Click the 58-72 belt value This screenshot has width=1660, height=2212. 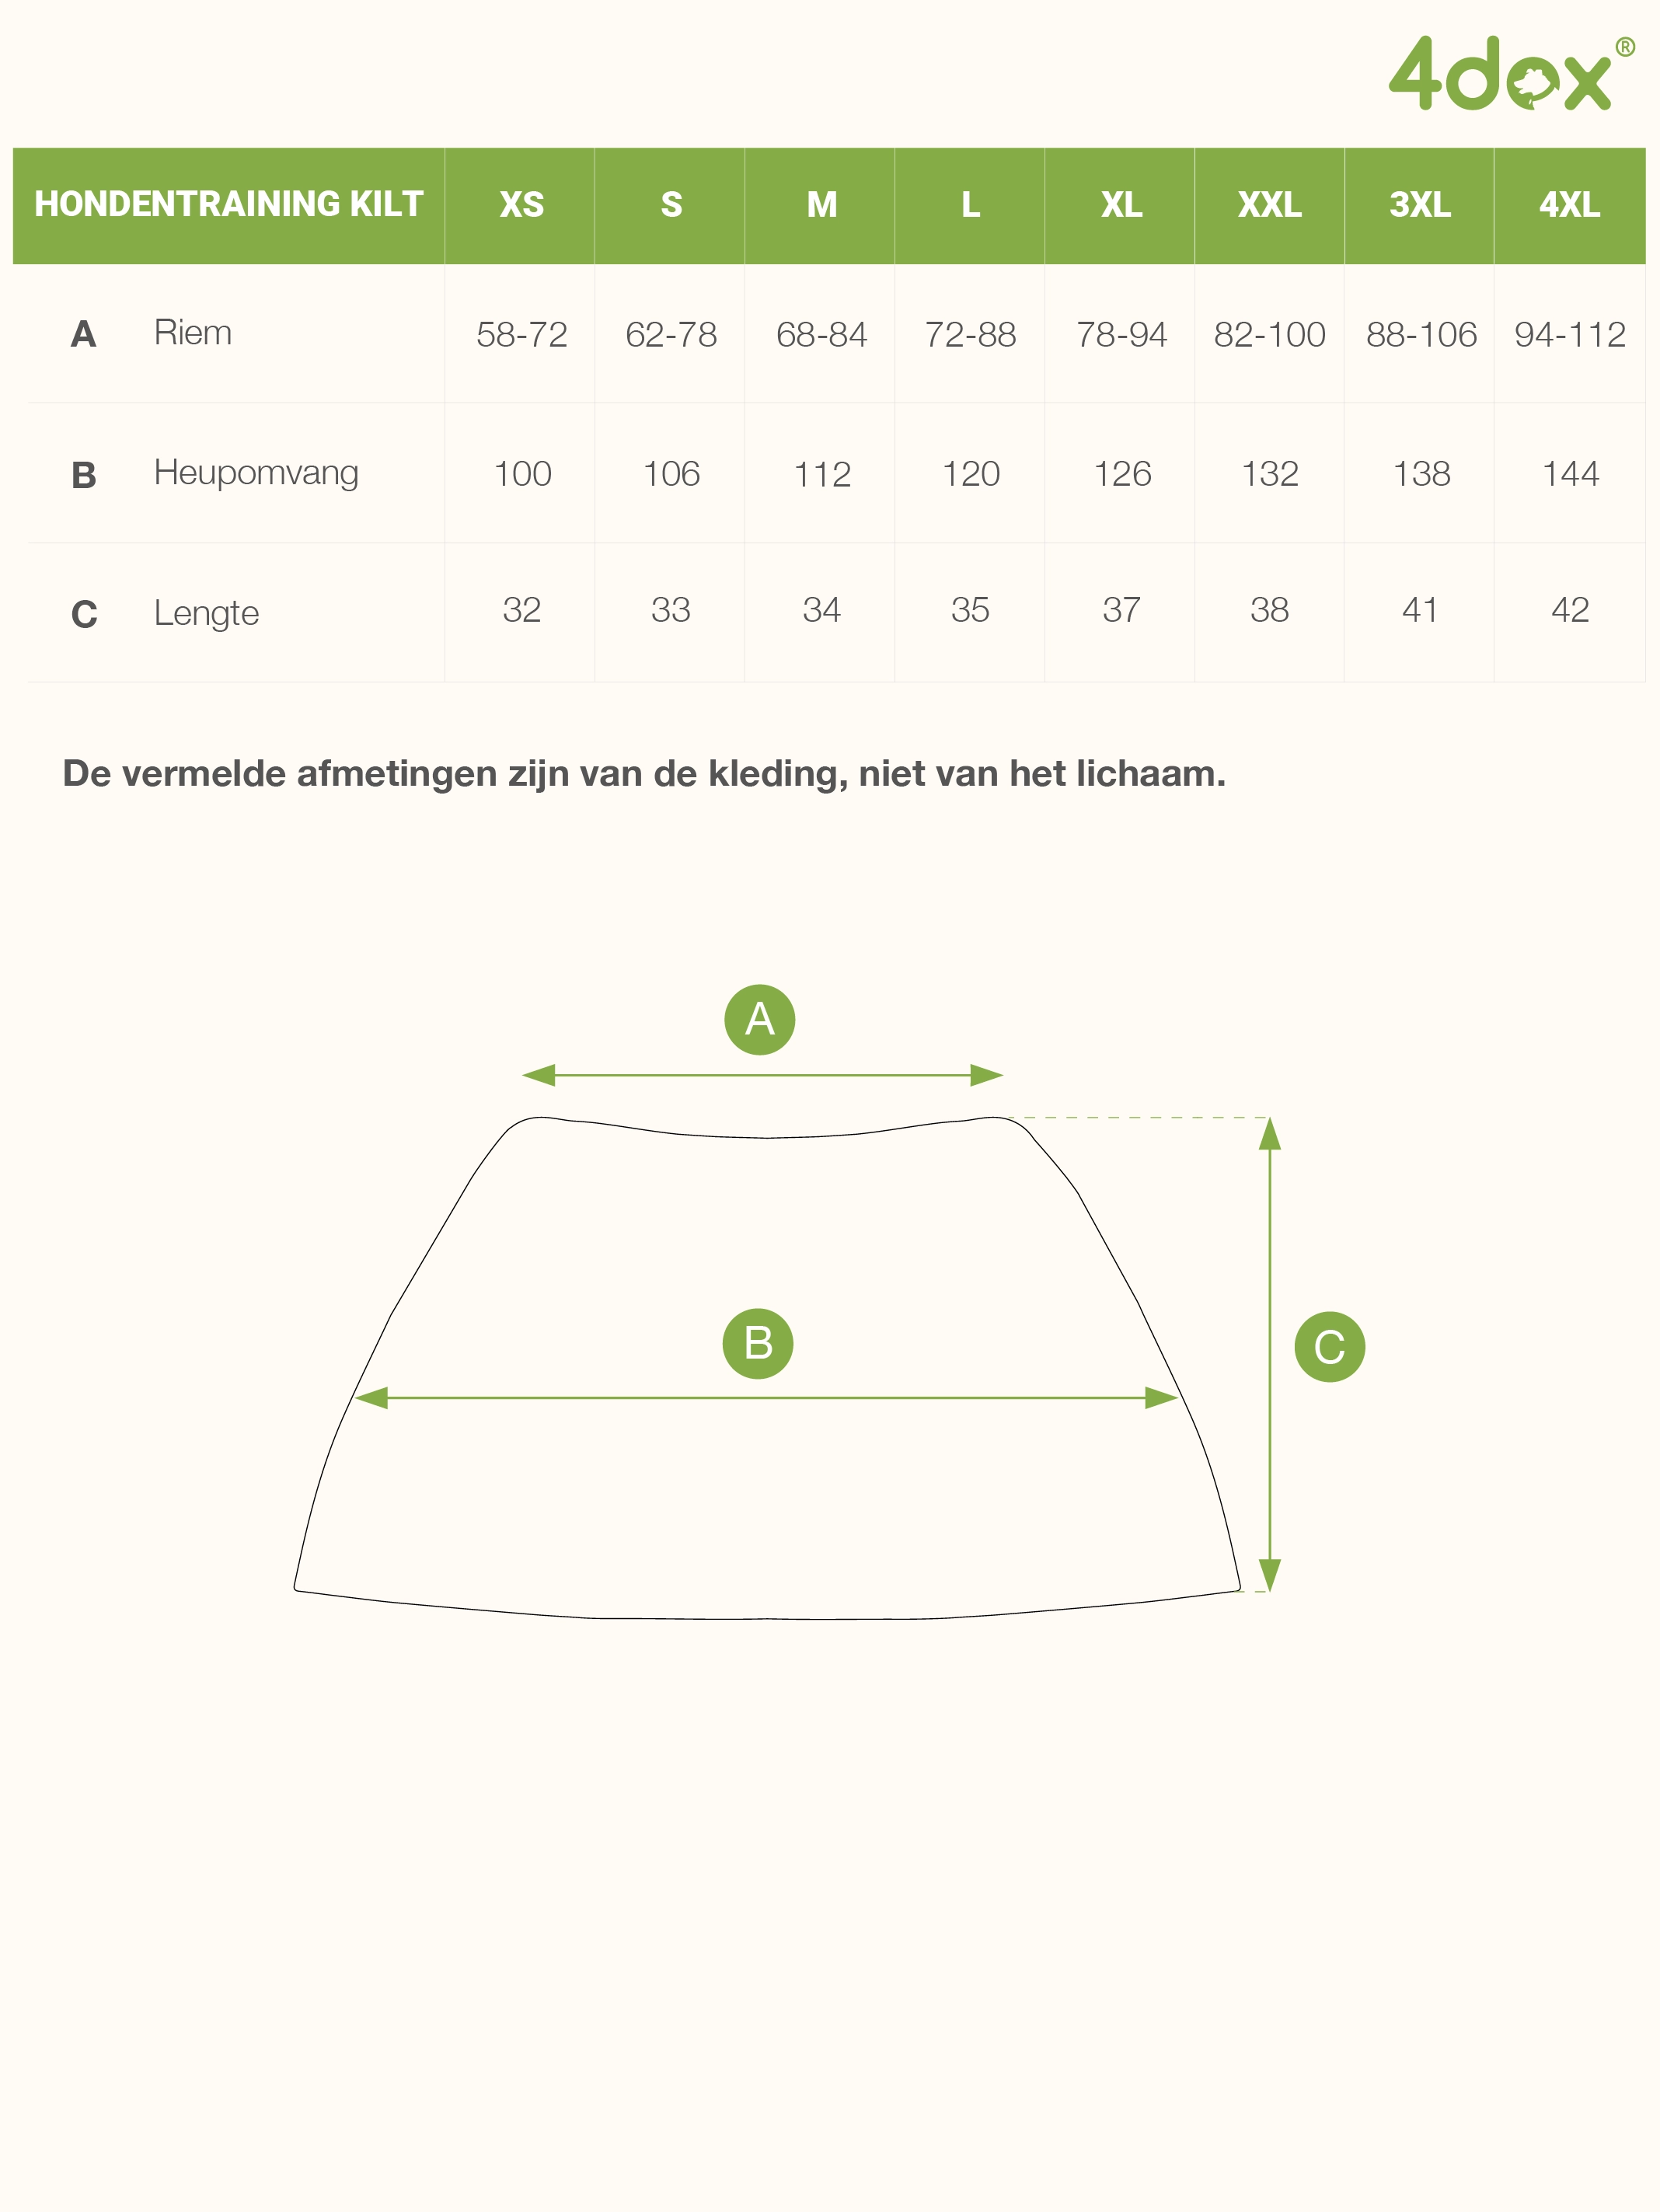pos(521,334)
